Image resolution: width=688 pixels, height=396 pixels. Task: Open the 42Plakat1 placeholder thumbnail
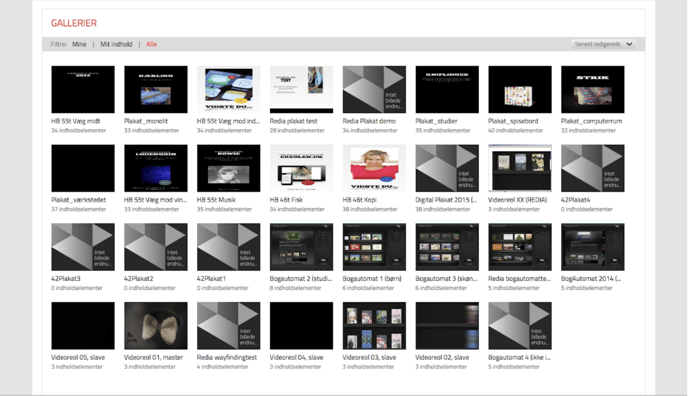[x=229, y=247]
